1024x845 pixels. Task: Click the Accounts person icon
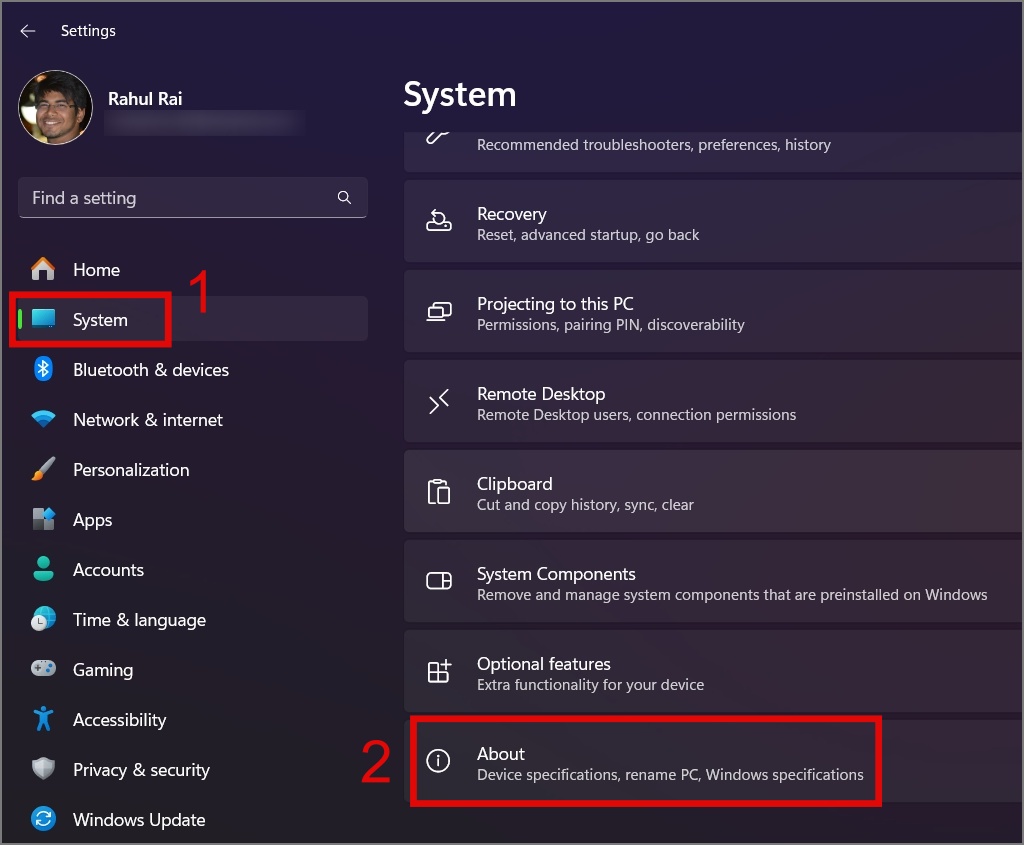pos(44,570)
